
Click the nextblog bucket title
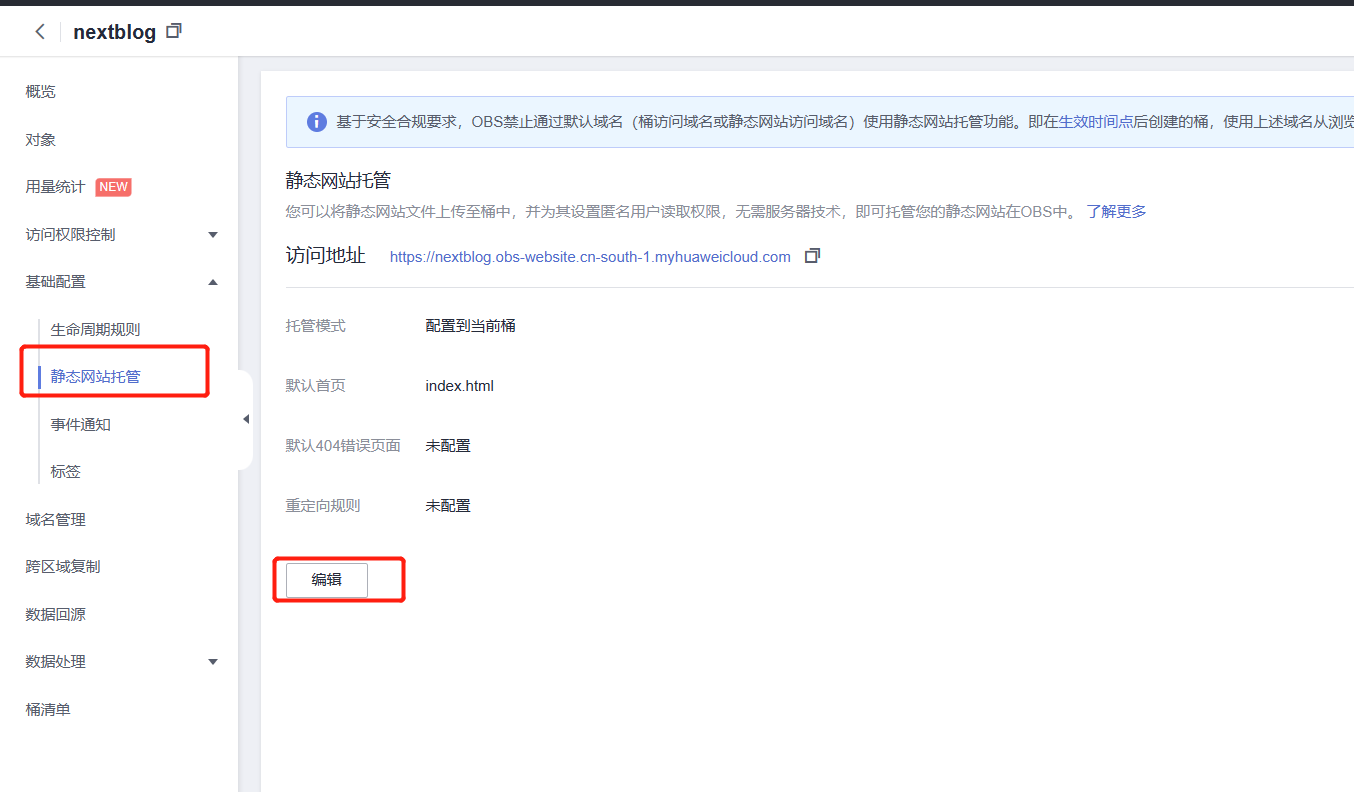coord(115,32)
